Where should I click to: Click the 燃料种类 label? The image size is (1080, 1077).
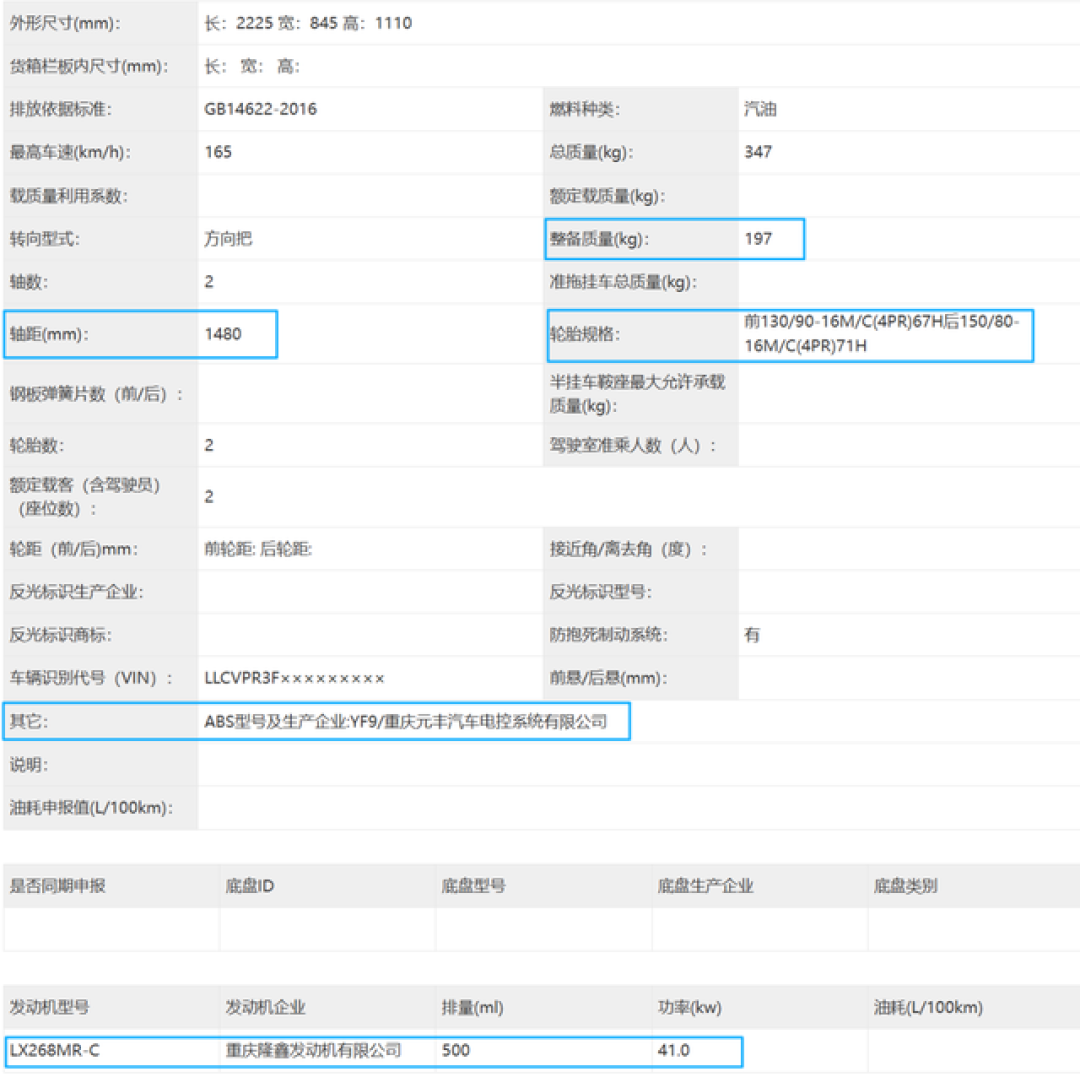tap(584, 109)
